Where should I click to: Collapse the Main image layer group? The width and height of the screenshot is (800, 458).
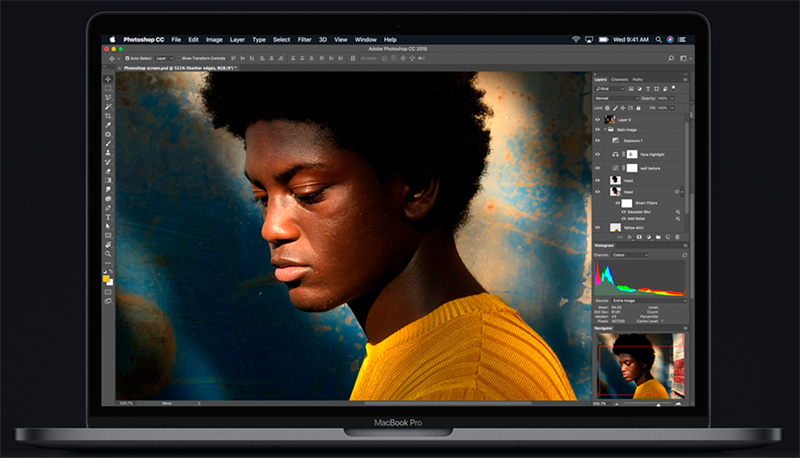pyautogui.click(x=607, y=129)
